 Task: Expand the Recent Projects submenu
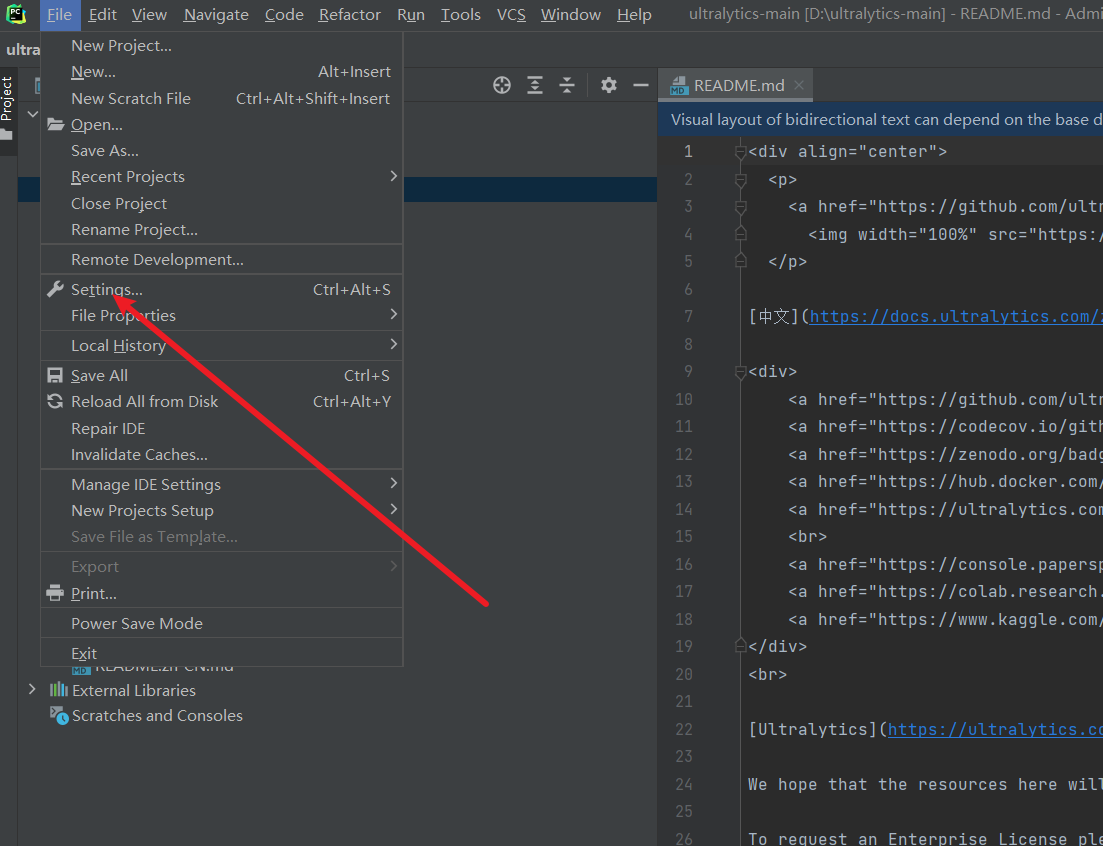(394, 177)
